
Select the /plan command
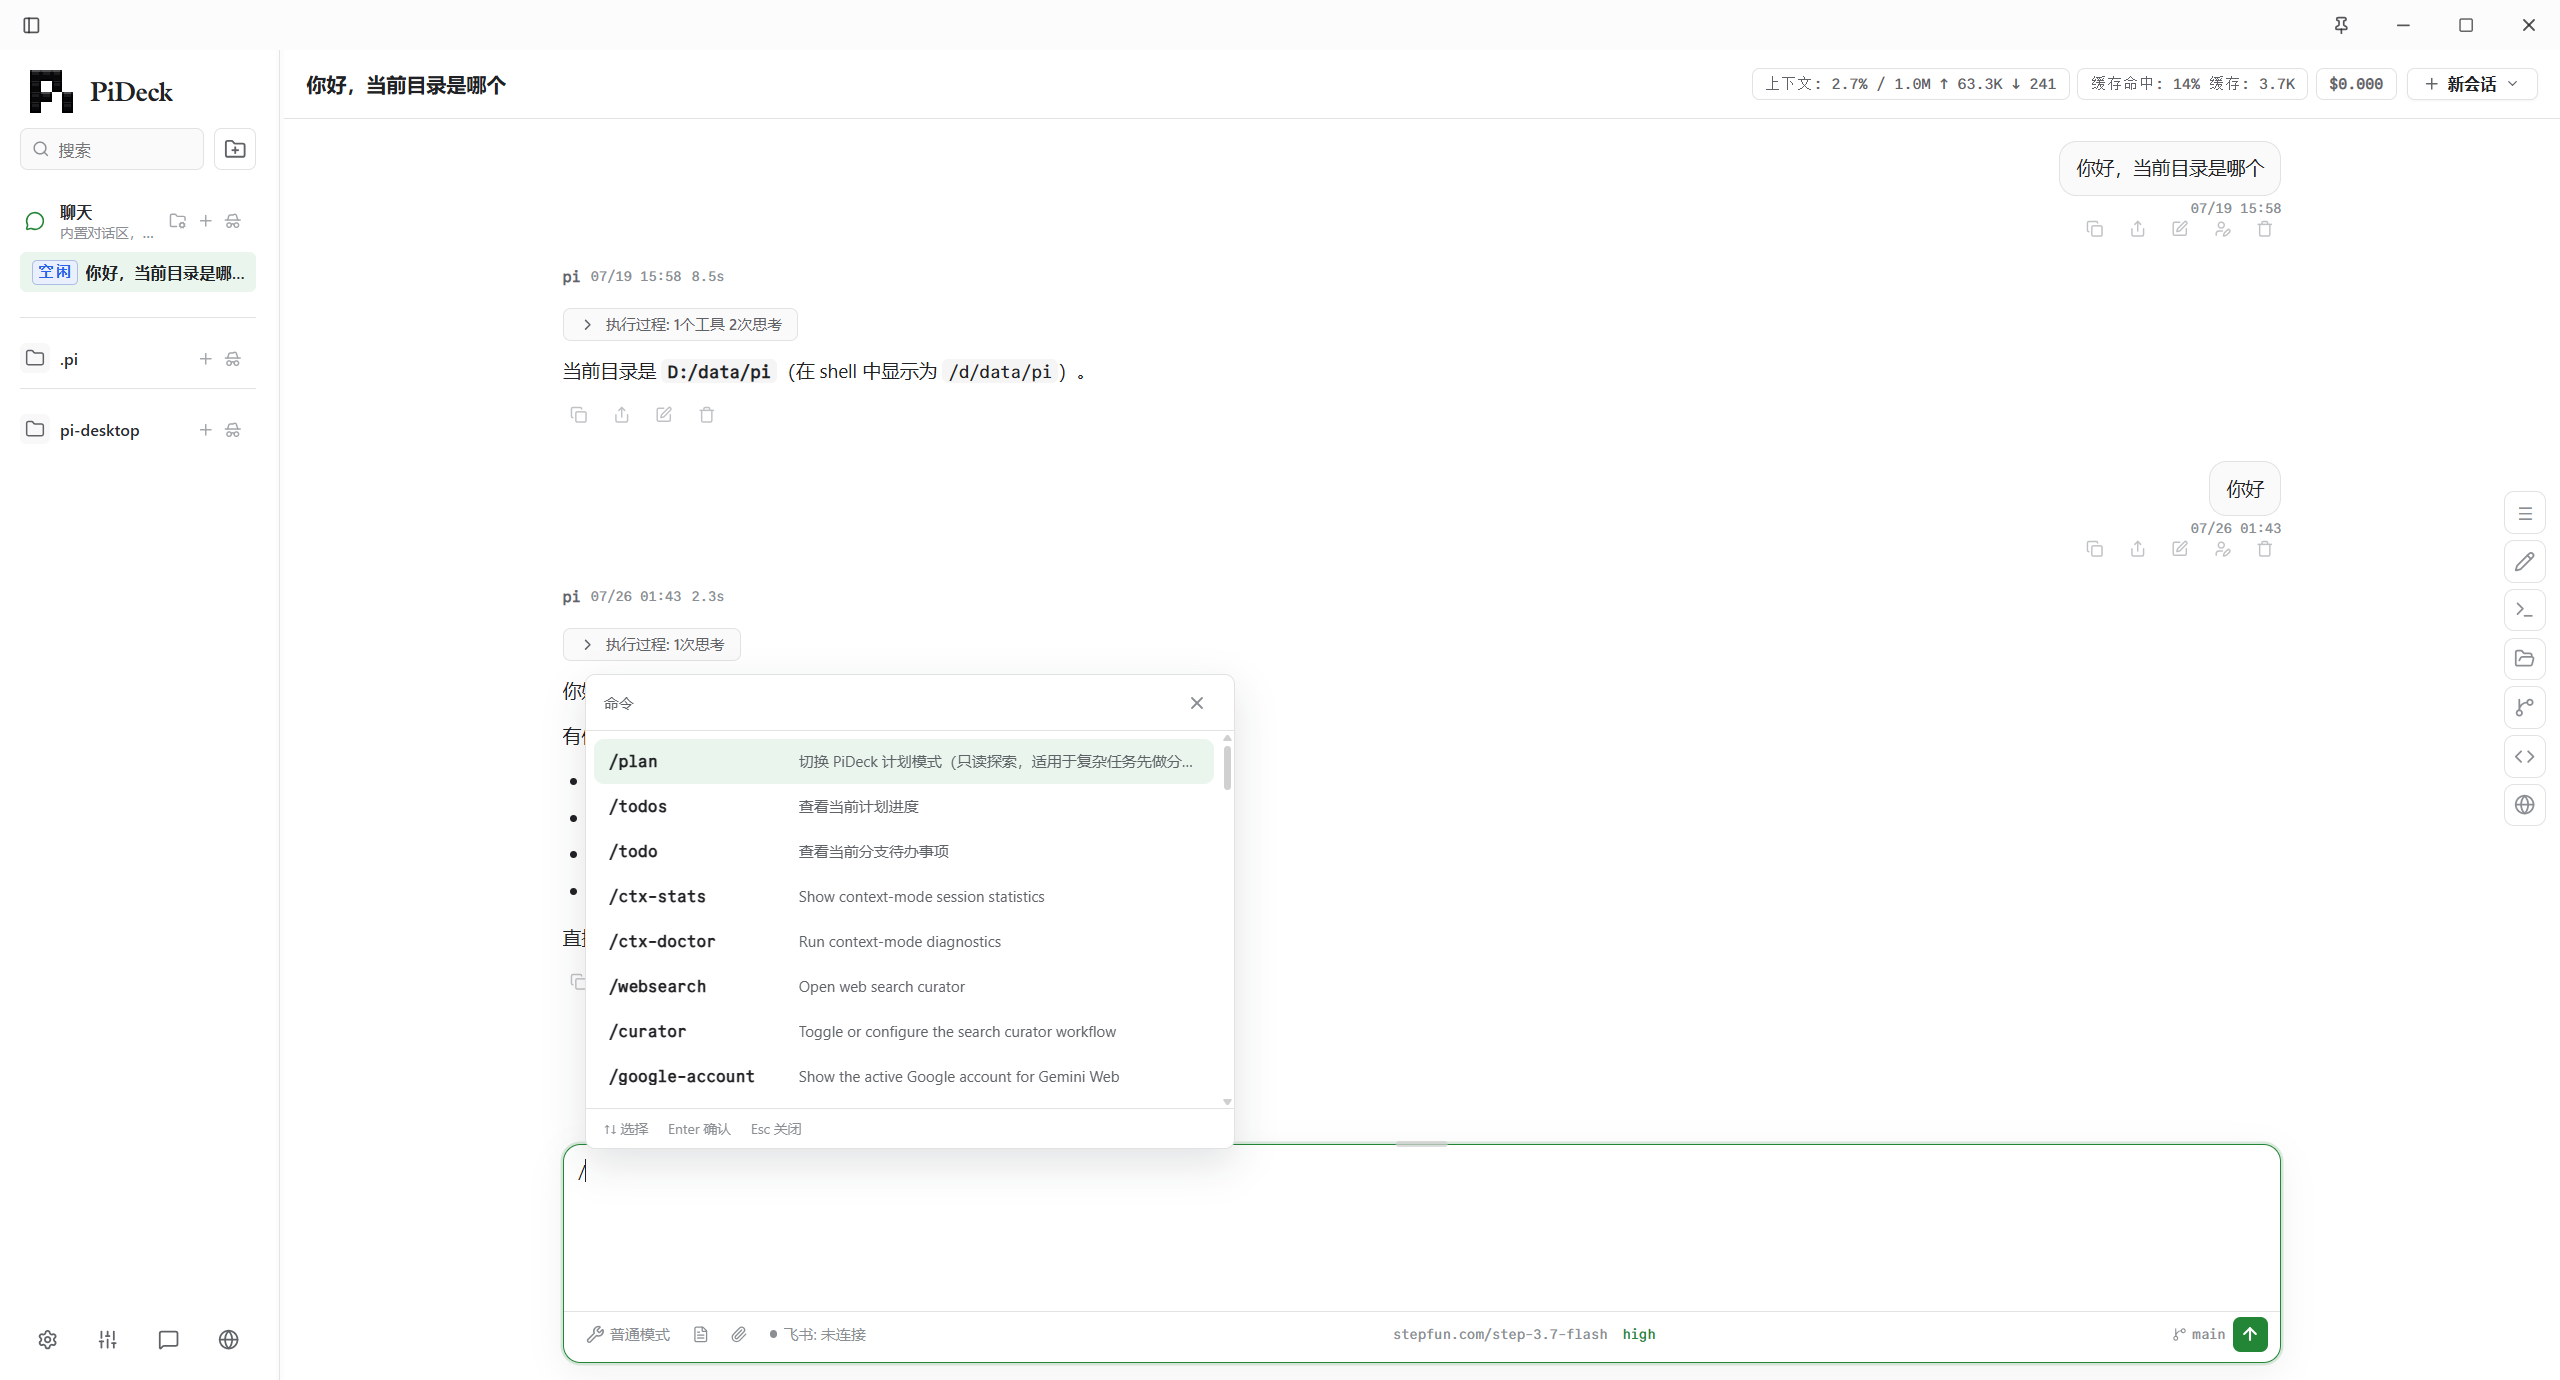pyautogui.click(x=903, y=762)
